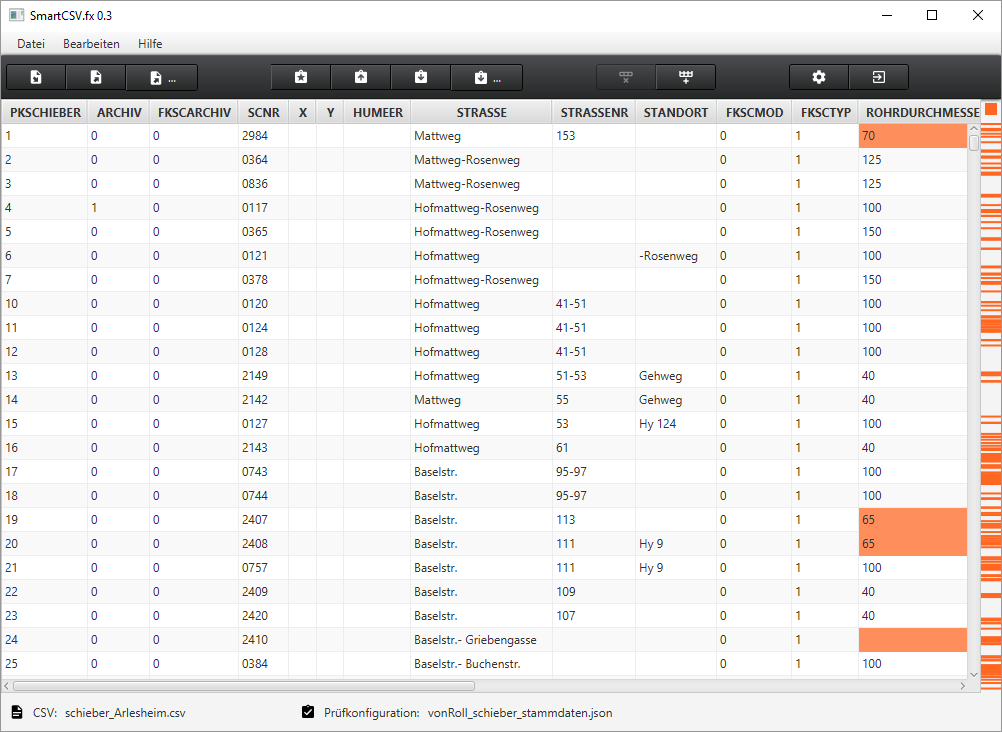Select the cell containing Hy 124
Image resolution: width=1002 pixels, height=732 pixels.
tap(675, 424)
